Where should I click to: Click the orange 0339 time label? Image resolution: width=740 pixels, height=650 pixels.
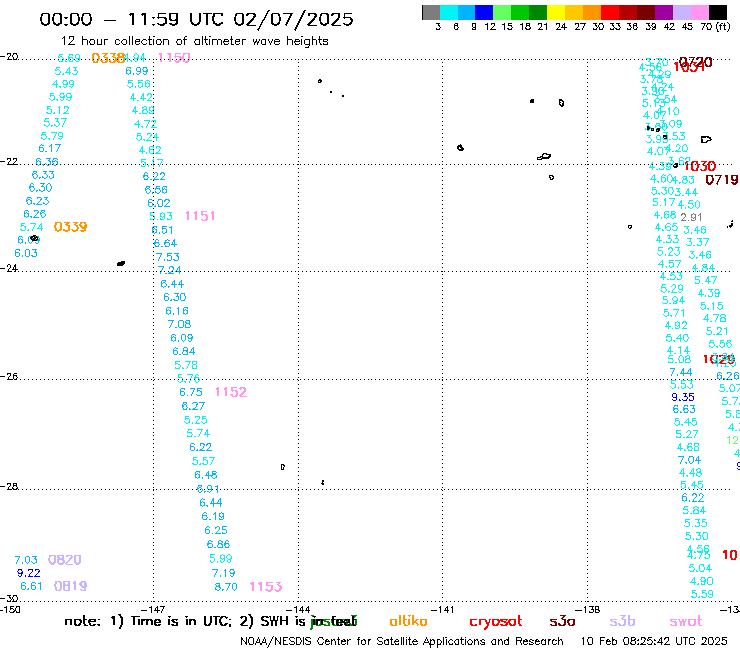tap(70, 227)
